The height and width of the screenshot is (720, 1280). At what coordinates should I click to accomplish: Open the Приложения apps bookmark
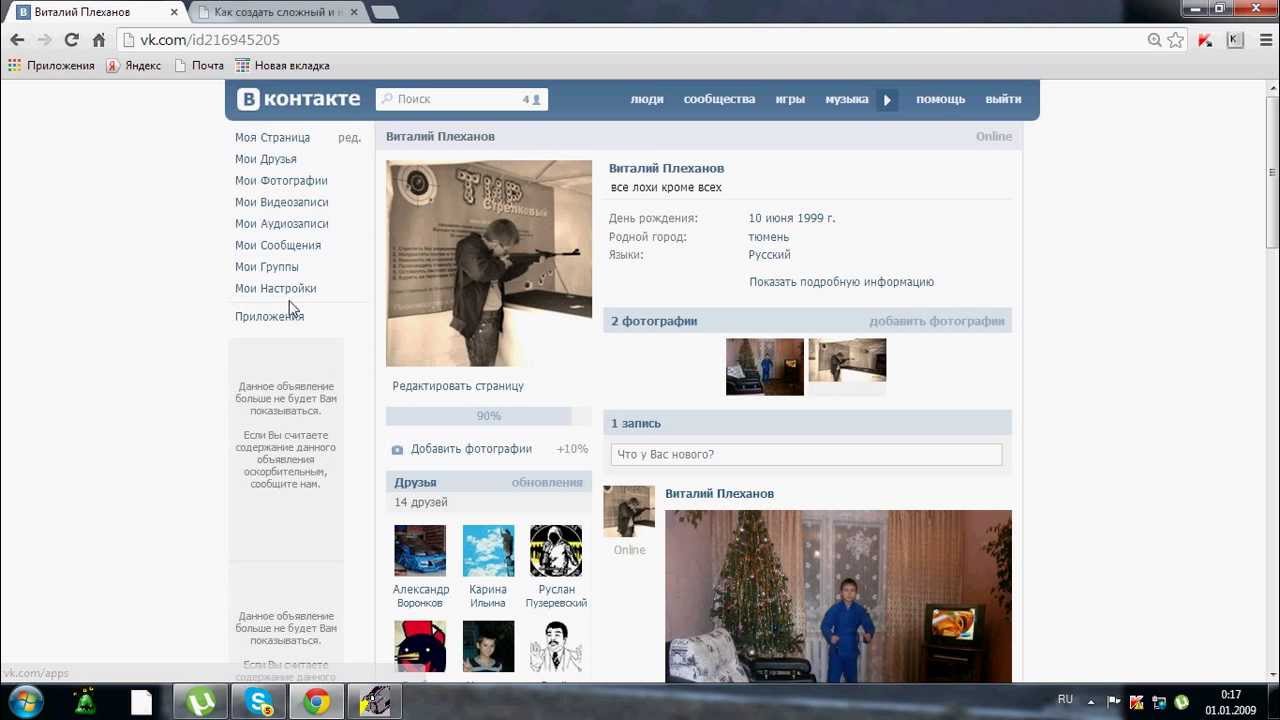click(x=51, y=66)
